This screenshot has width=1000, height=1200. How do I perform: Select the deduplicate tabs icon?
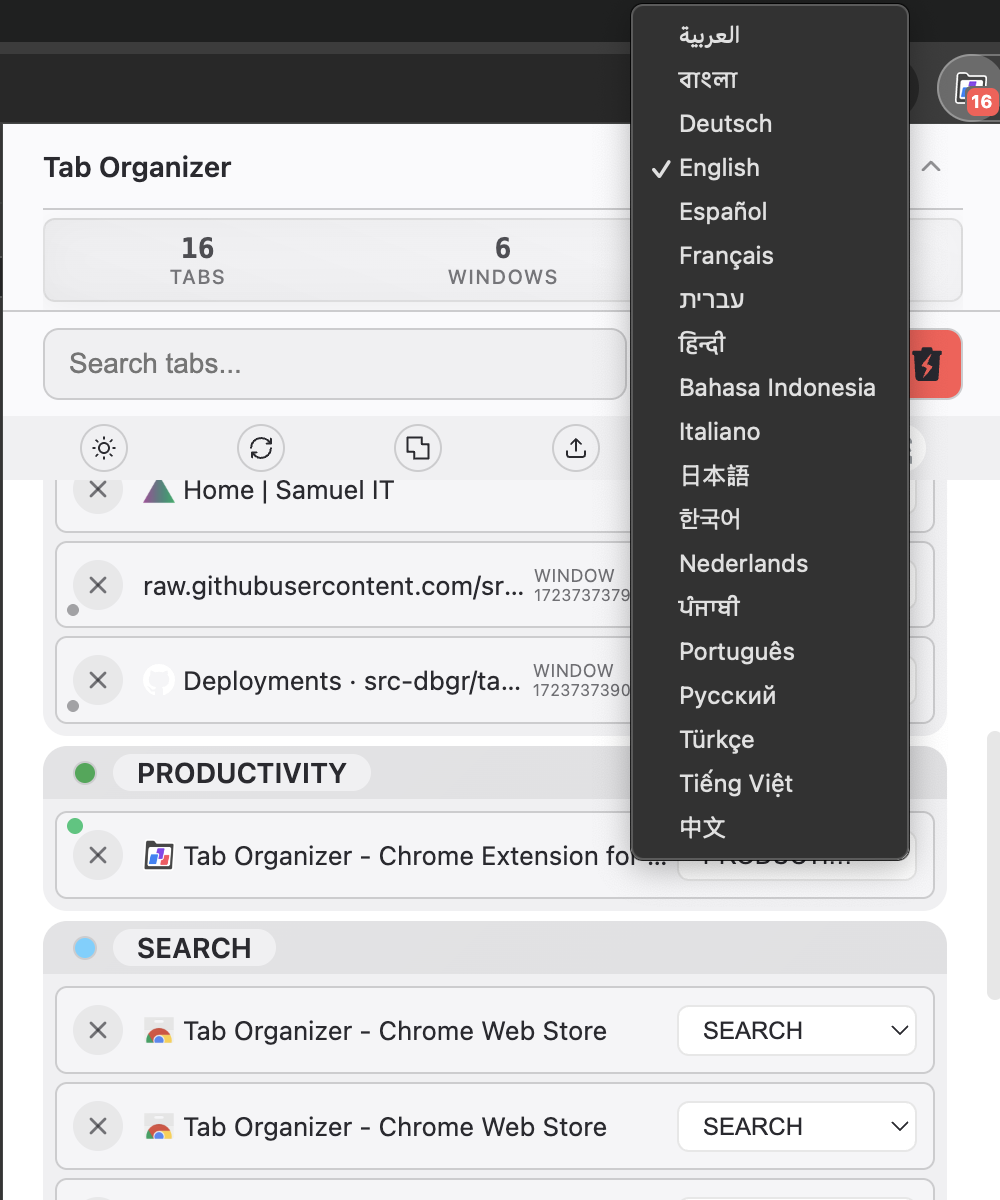(417, 448)
